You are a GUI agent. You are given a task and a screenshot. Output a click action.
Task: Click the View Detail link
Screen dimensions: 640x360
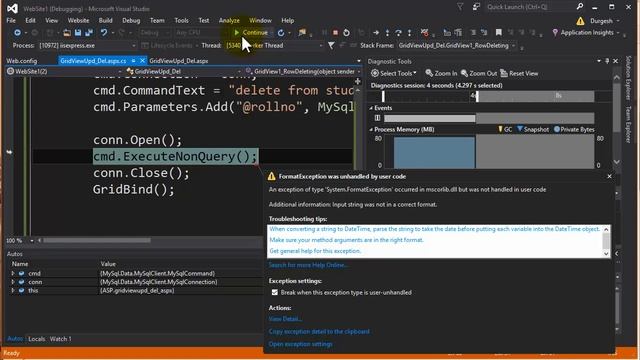[285, 319]
